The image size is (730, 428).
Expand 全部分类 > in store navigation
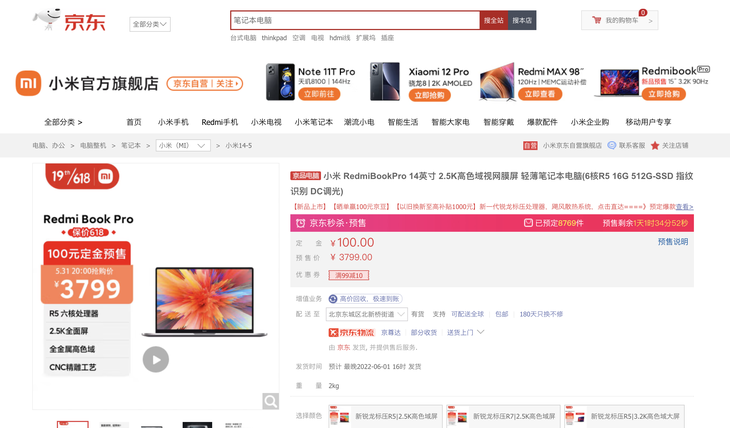click(x=63, y=122)
